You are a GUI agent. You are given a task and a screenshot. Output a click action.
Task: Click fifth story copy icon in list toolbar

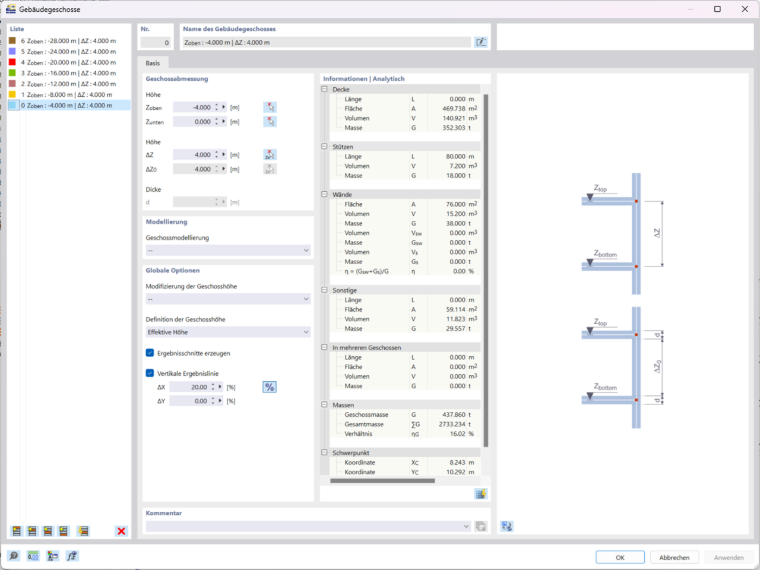coord(83,531)
